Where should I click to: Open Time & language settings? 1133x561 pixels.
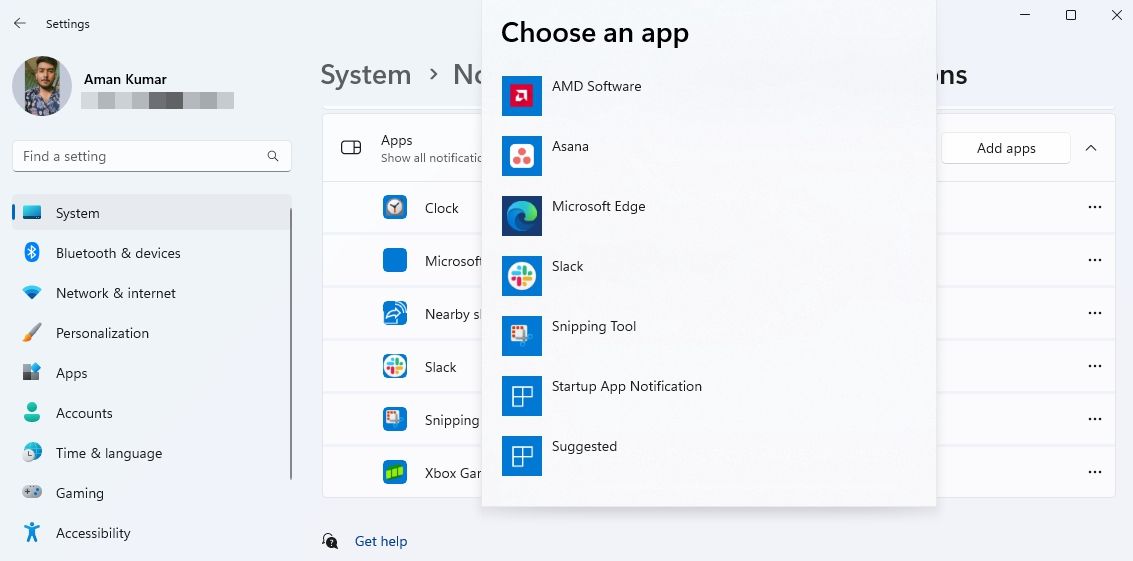click(x=152, y=453)
